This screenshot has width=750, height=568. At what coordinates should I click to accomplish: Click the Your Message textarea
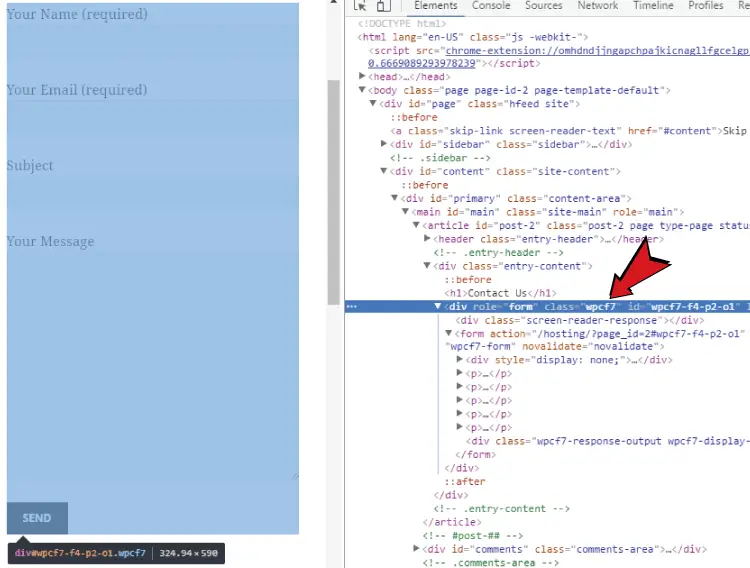tap(153, 367)
